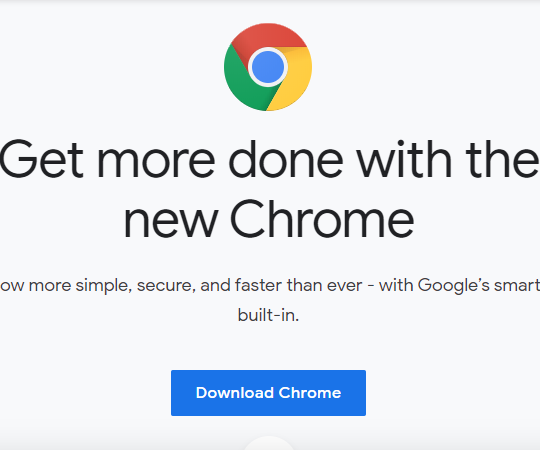Click 'than ever' in the subtitle
The height and width of the screenshot is (451, 540).
click(x=324, y=285)
